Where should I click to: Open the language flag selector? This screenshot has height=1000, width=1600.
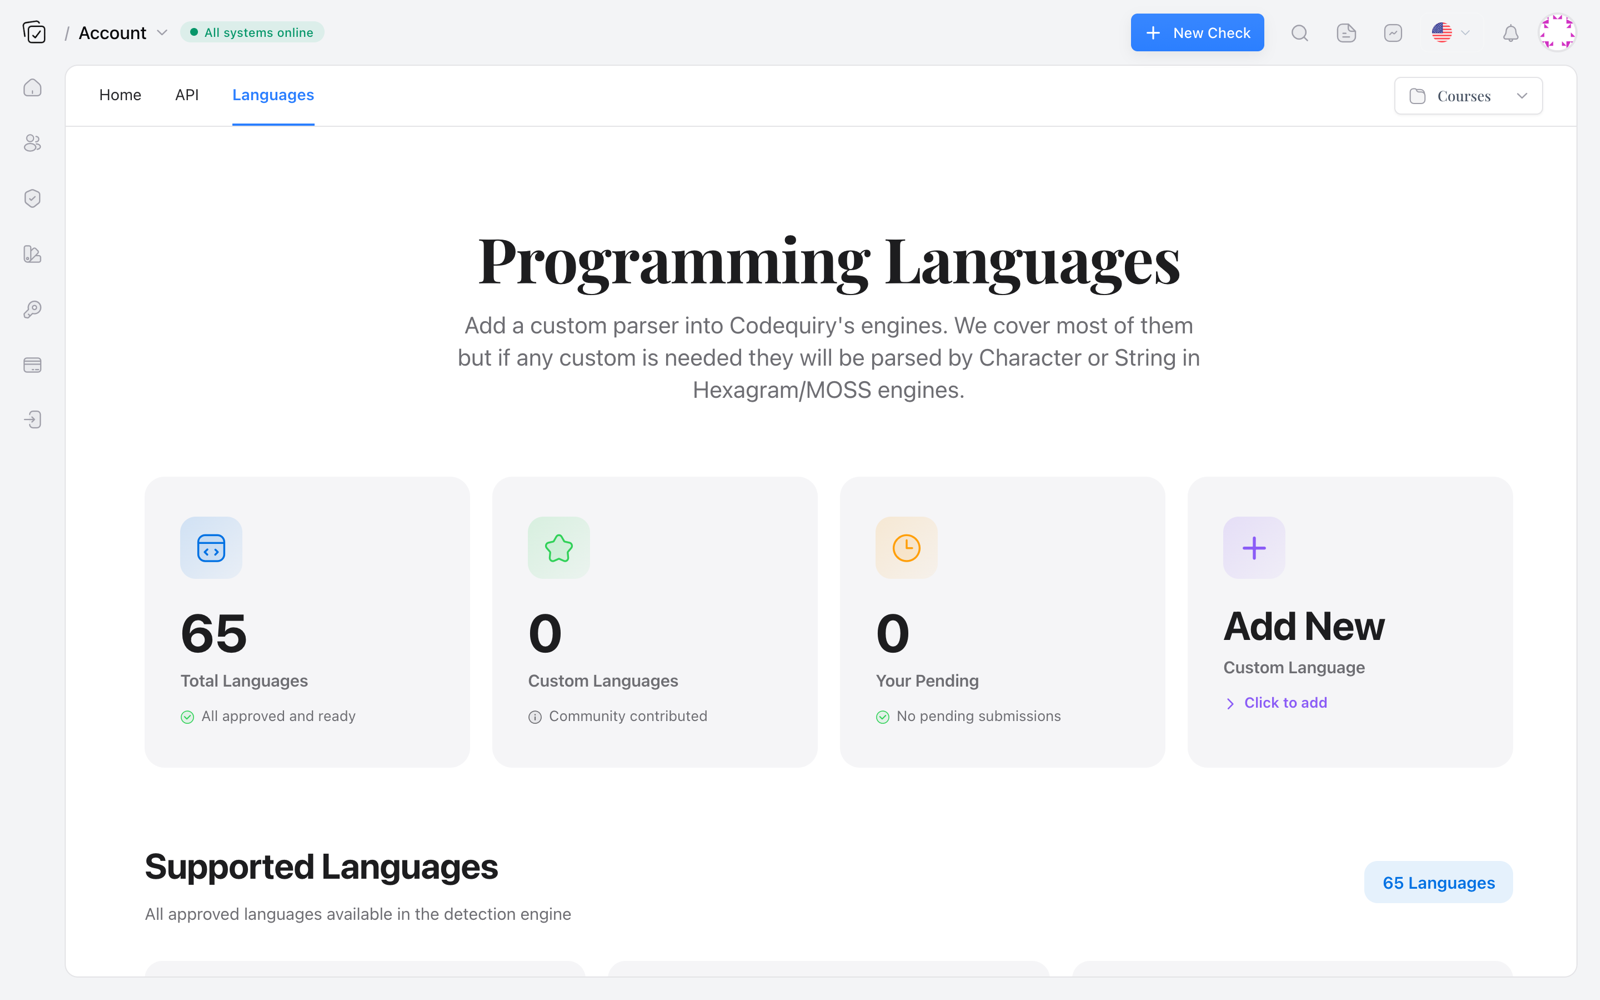[x=1451, y=33]
